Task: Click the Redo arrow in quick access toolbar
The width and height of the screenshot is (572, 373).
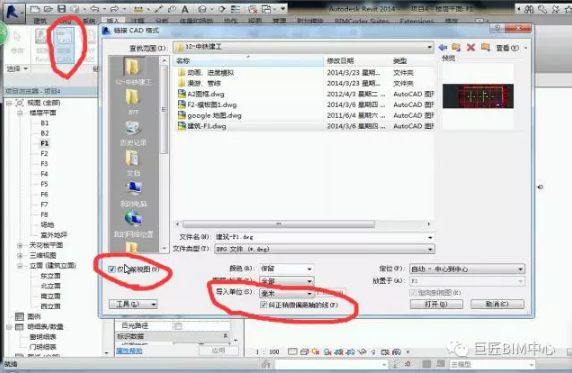Action: 114,9
